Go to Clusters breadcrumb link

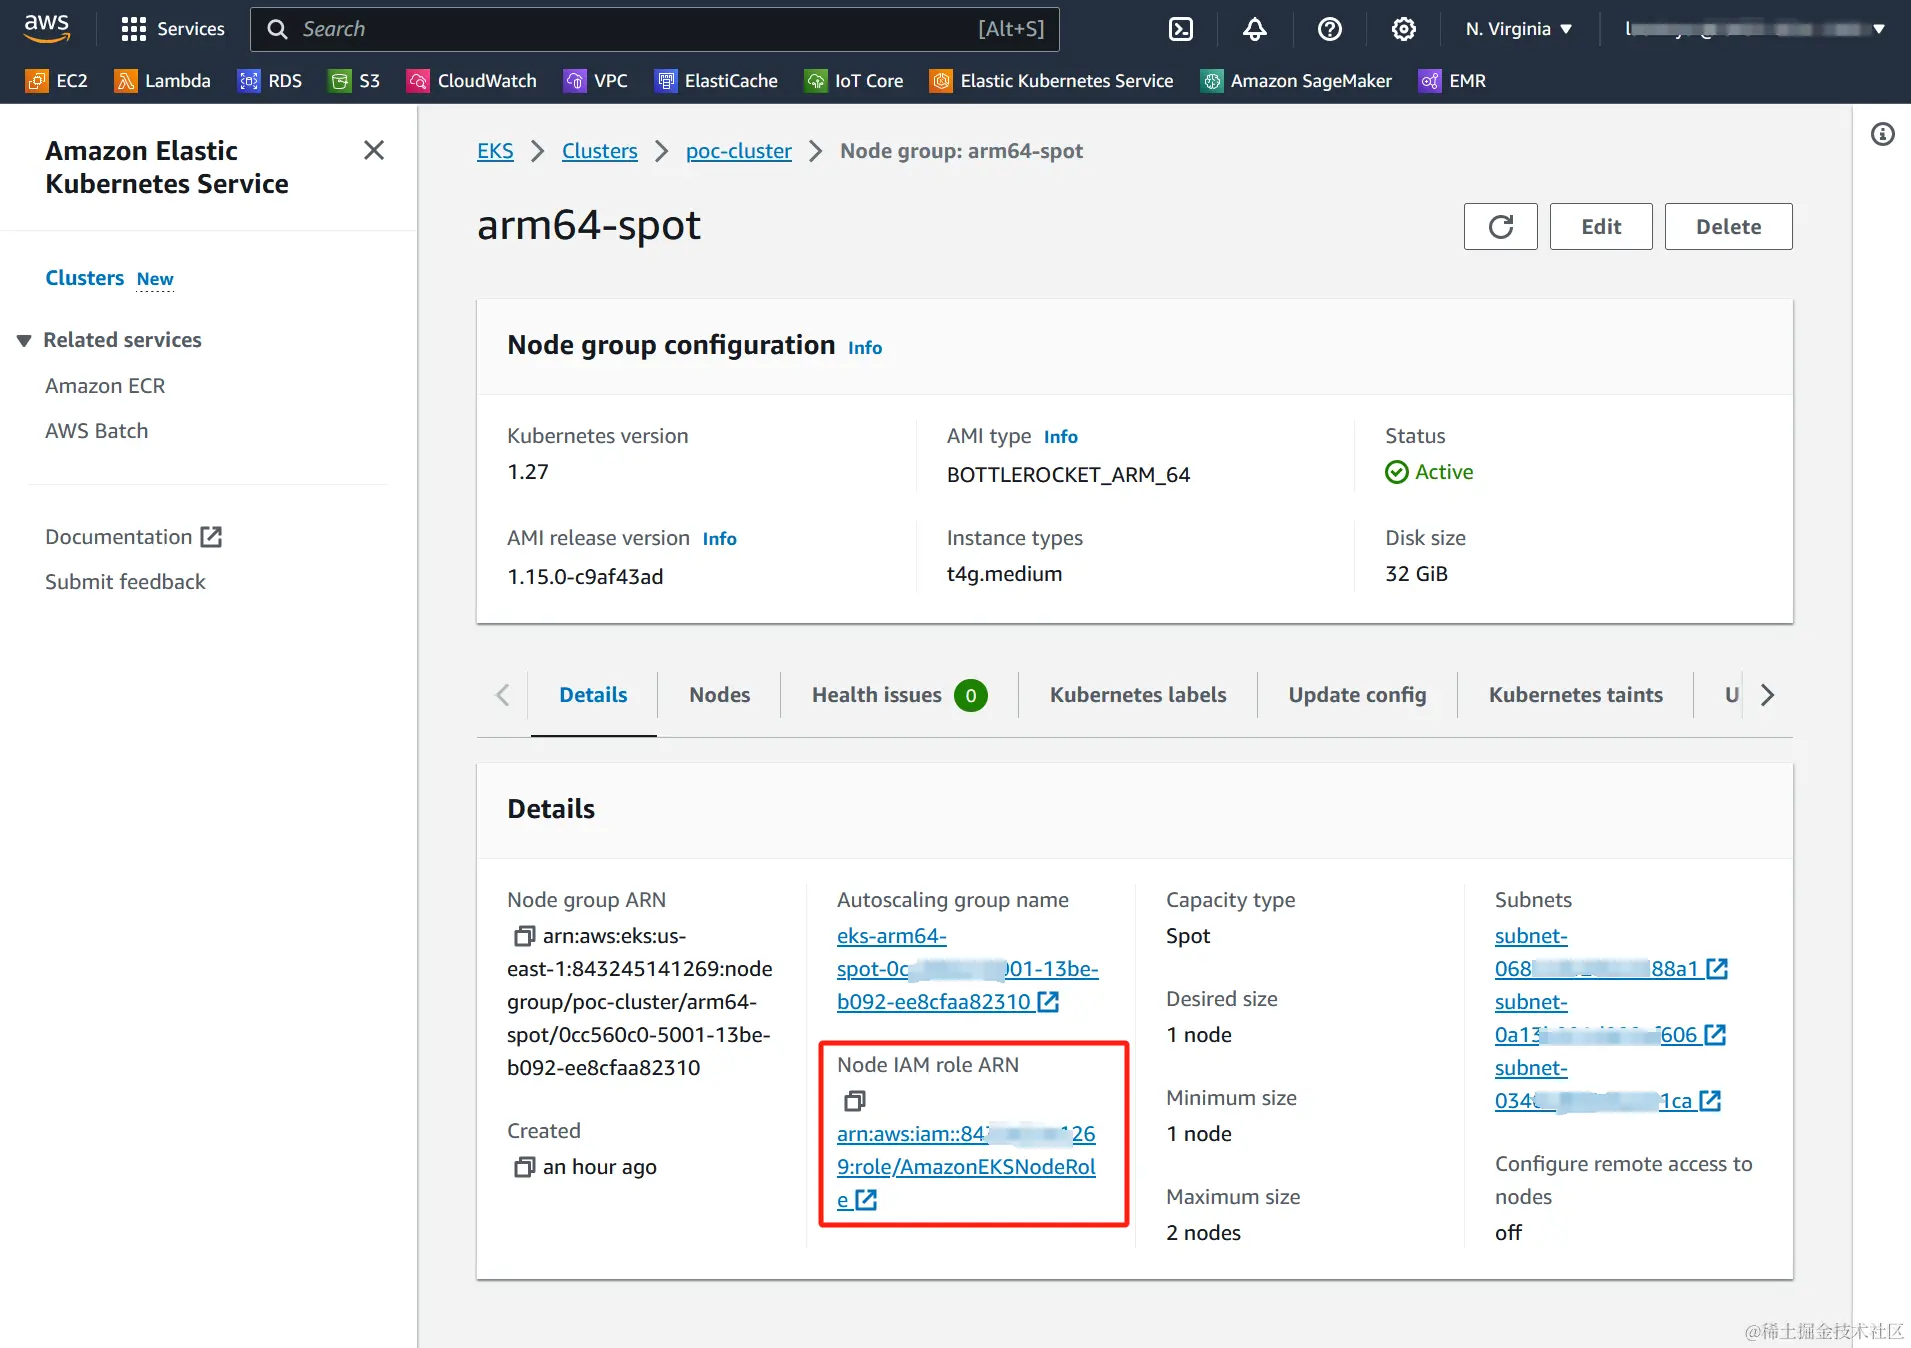[x=599, y=151]
